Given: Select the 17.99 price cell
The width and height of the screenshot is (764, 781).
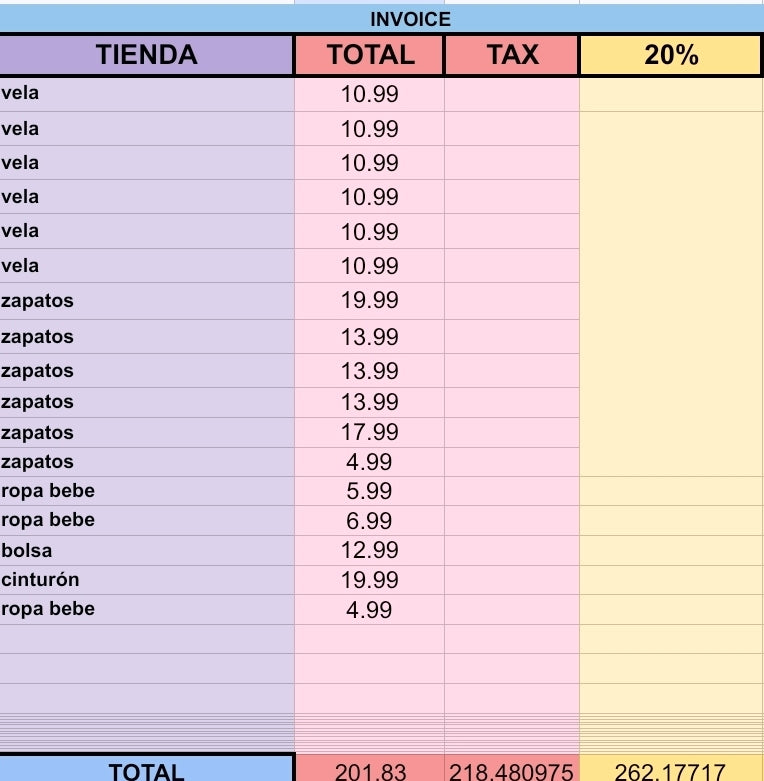Looking at the screenshot, I should click(370, 432).
